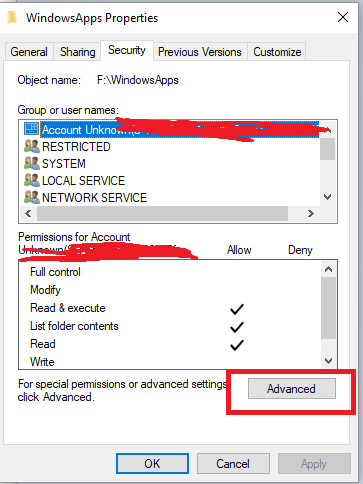Image resolution: width=363 pixels, height=484 pixels.
Task: Click the Read permission Allow checkmark
Action: [237, 345]
